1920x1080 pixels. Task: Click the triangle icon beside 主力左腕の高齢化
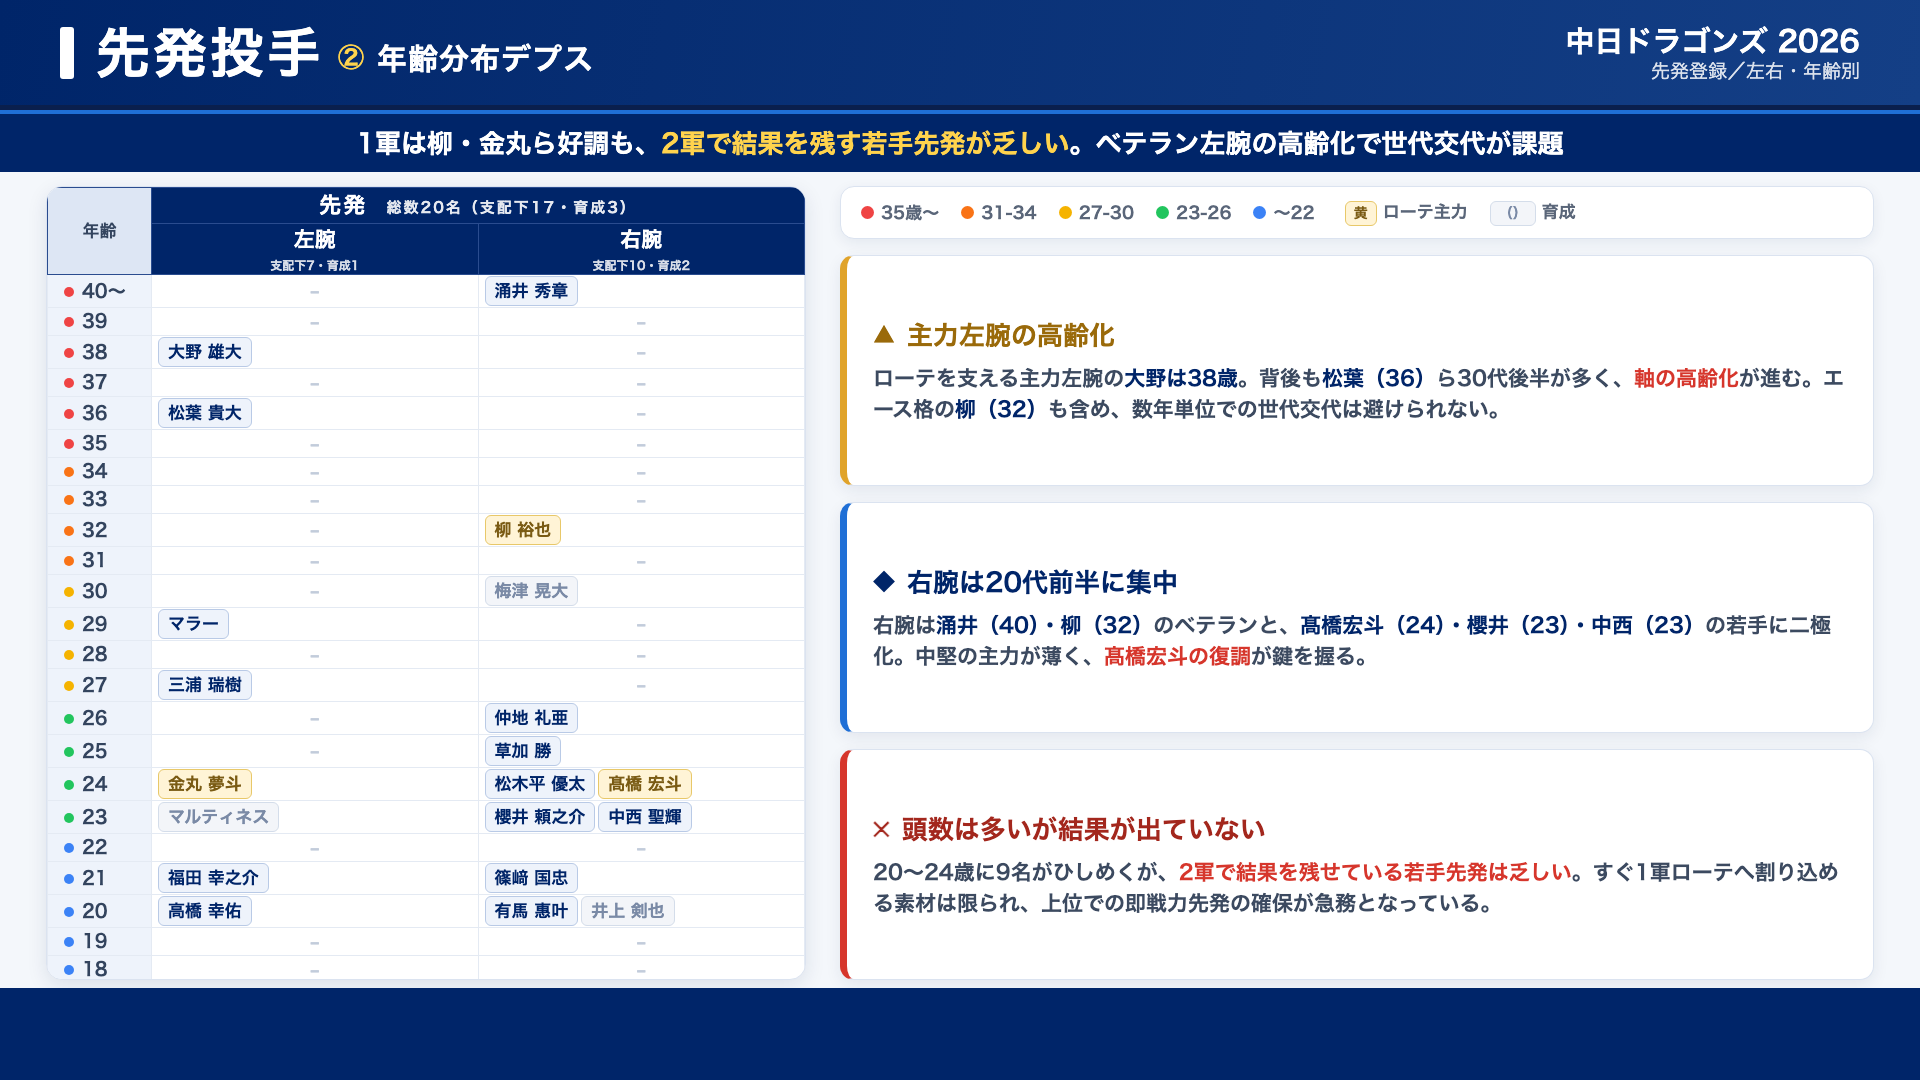(884, 335)
